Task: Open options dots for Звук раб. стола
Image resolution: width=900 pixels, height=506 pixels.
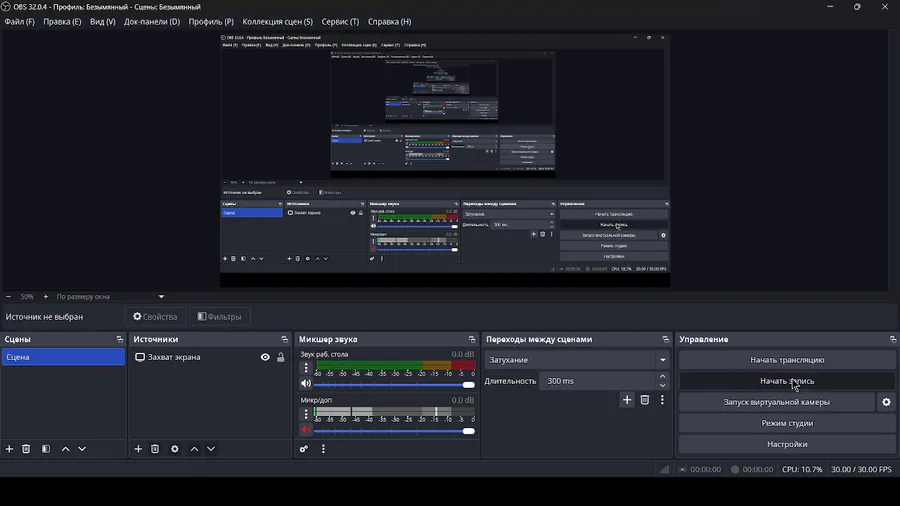Action: 306,368
